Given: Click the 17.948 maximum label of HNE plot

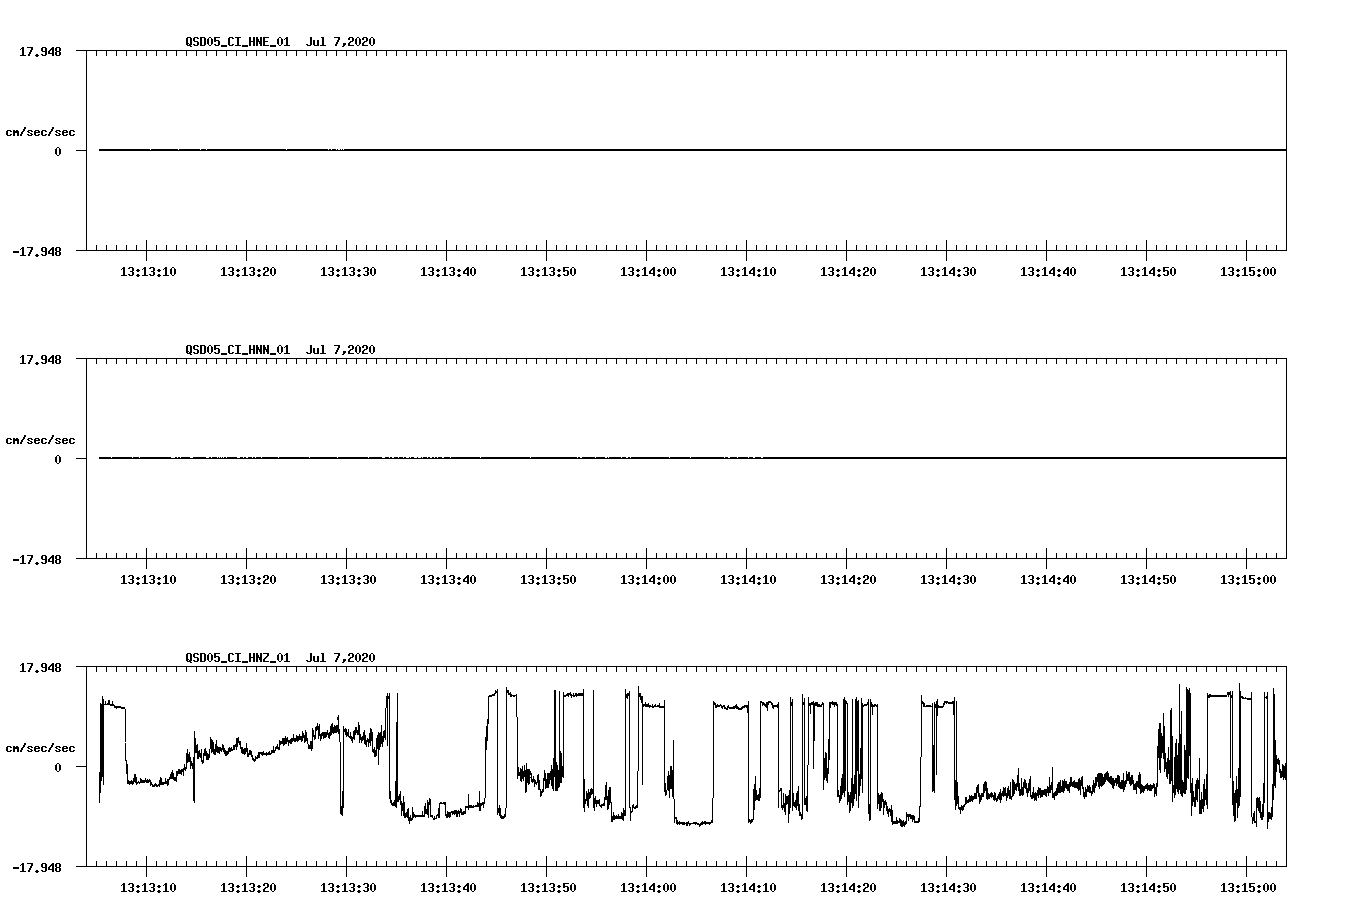Looking at the screenshot, I should click(x=40, y=51).
